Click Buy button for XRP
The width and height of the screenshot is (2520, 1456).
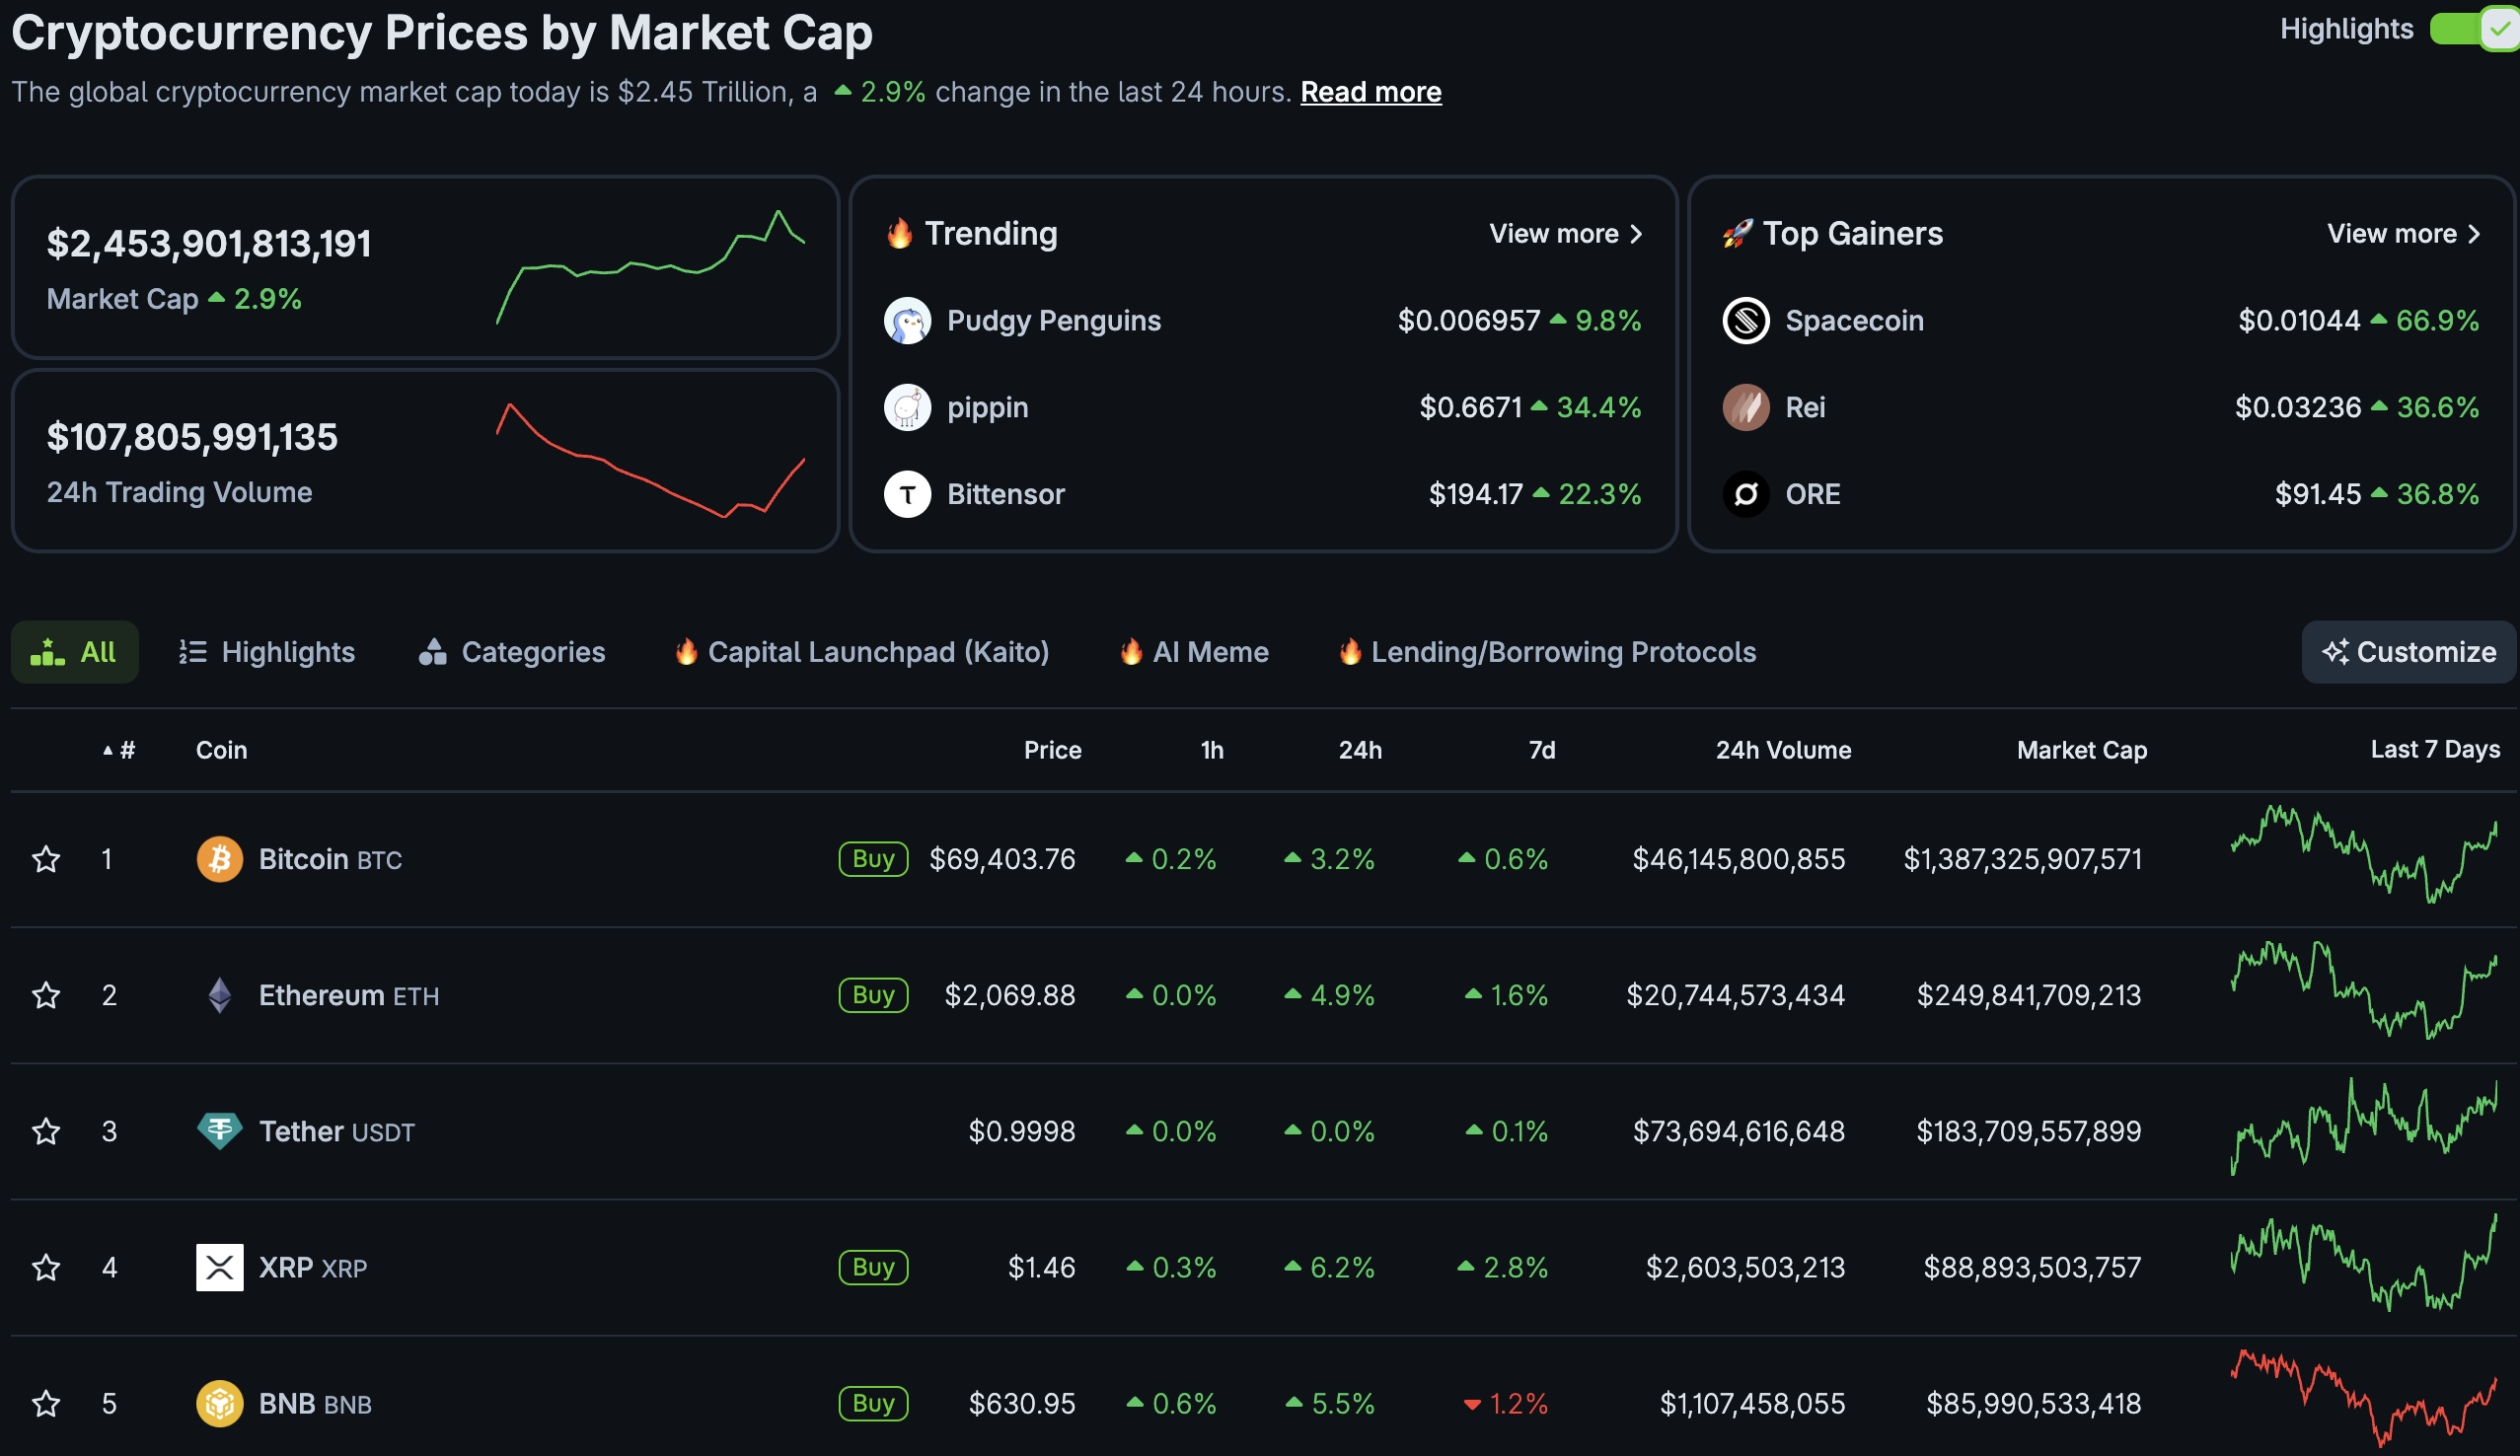(873, 1267)
